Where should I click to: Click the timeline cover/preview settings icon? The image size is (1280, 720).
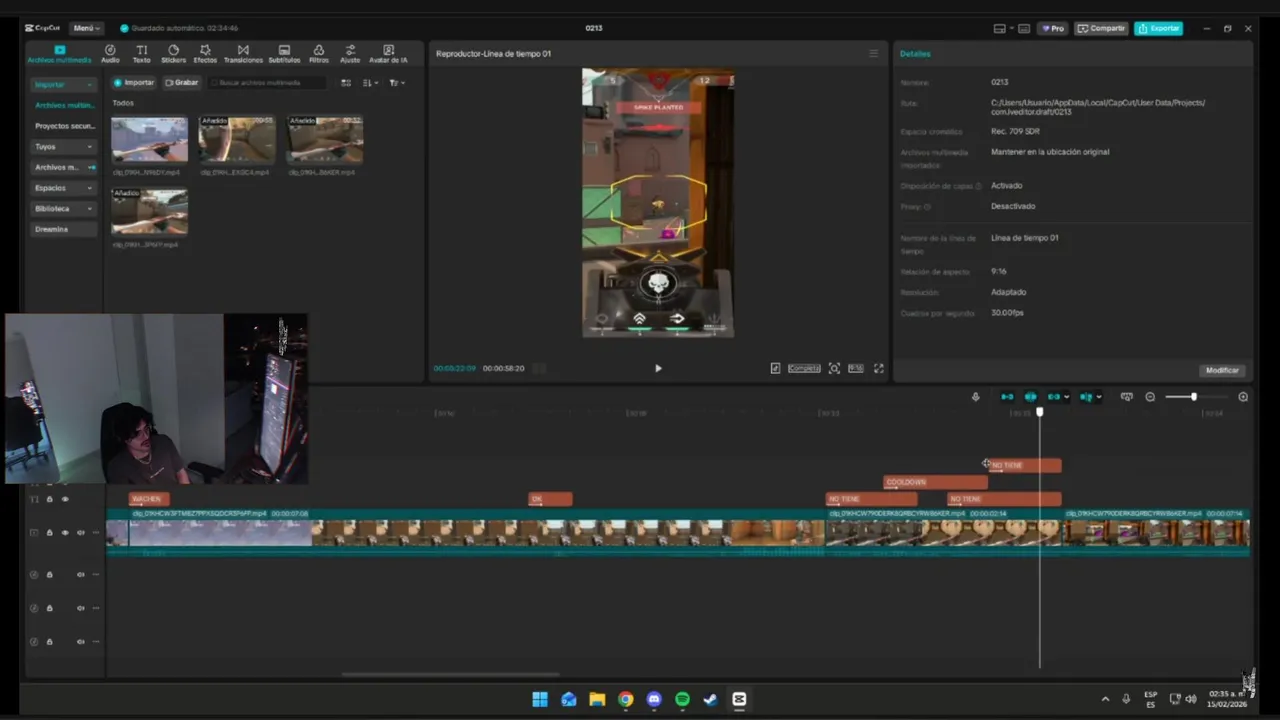click(x=1127, y=397)
